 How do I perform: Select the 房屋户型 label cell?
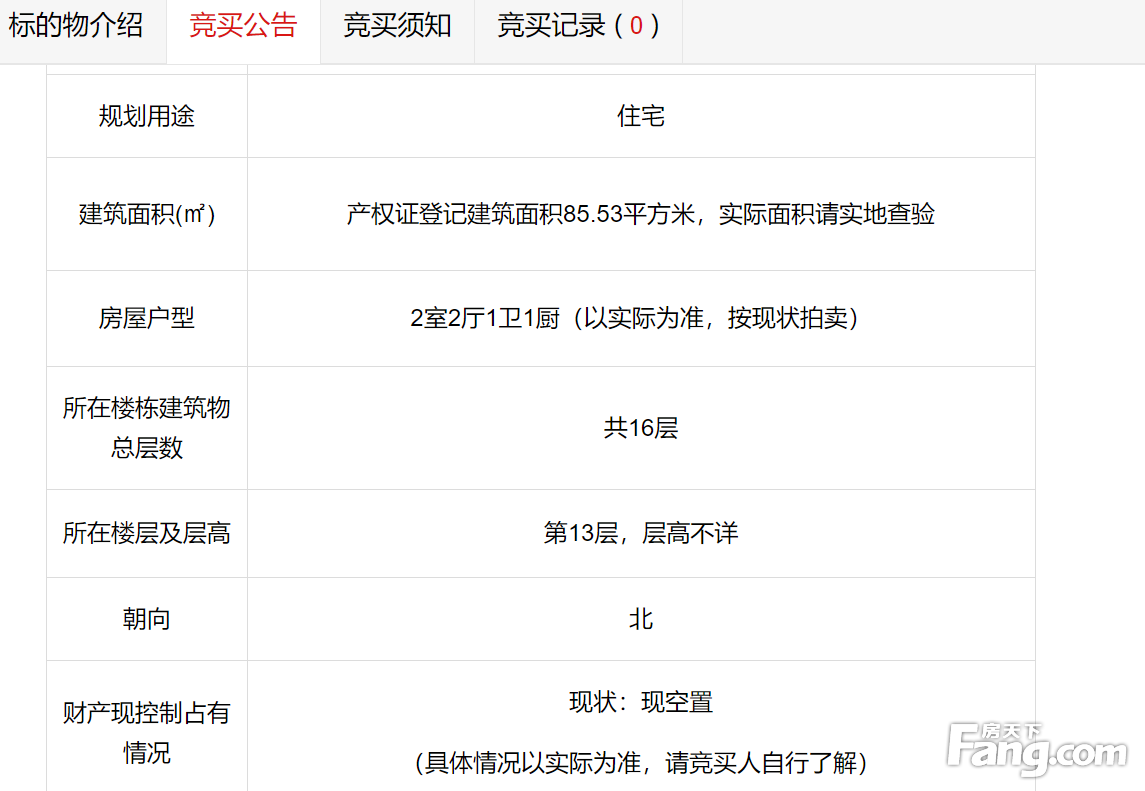click(x=147, y=319)
